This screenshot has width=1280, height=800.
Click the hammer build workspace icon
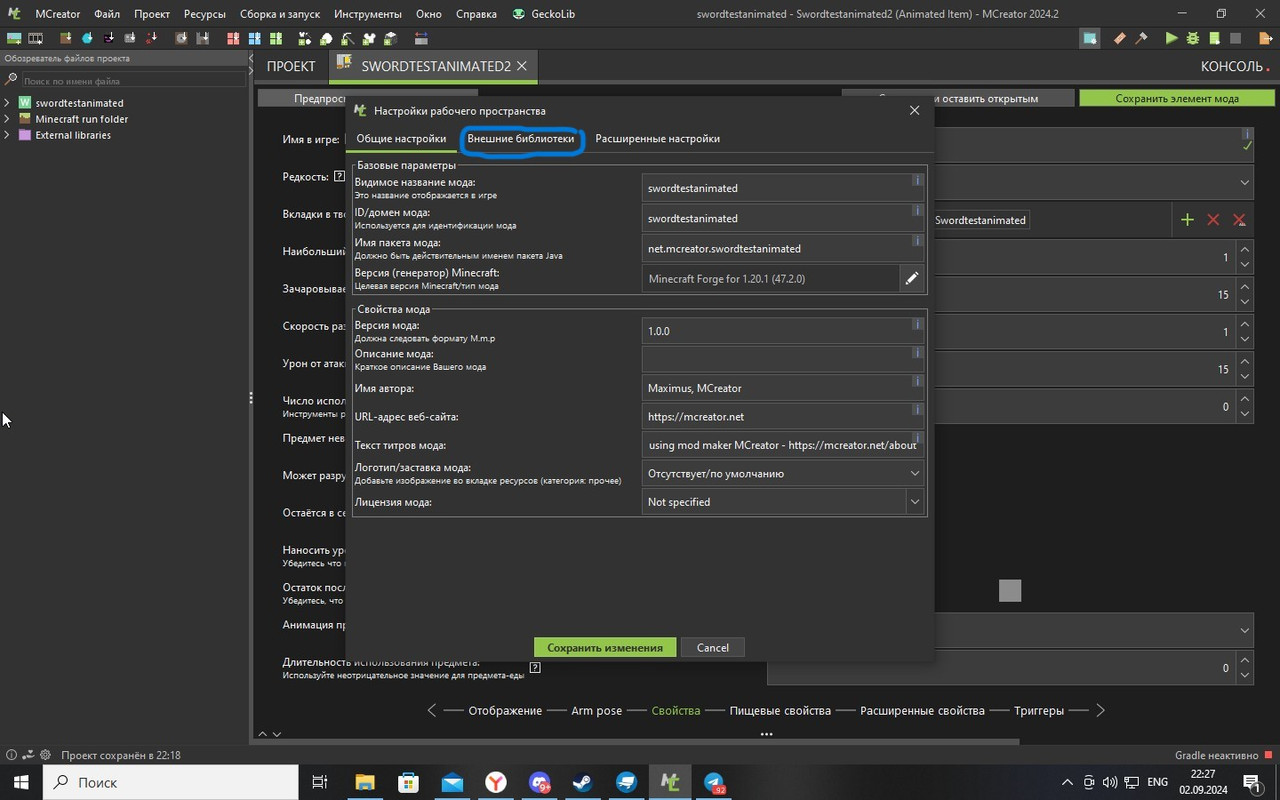coord(1141,38)
